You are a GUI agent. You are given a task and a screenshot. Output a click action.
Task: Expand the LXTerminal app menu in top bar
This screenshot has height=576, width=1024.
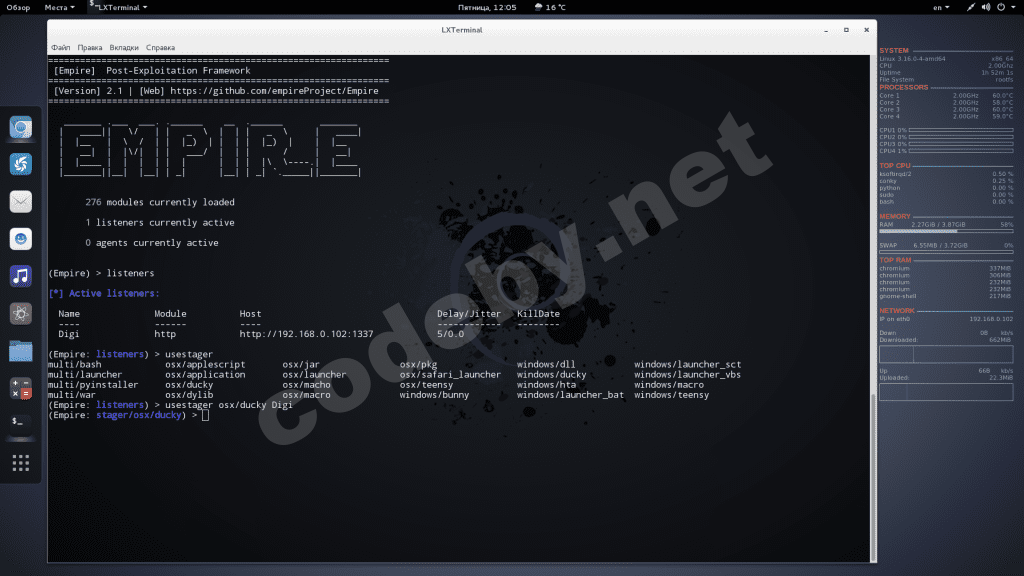pyautogui.click(x=118, y=7)
